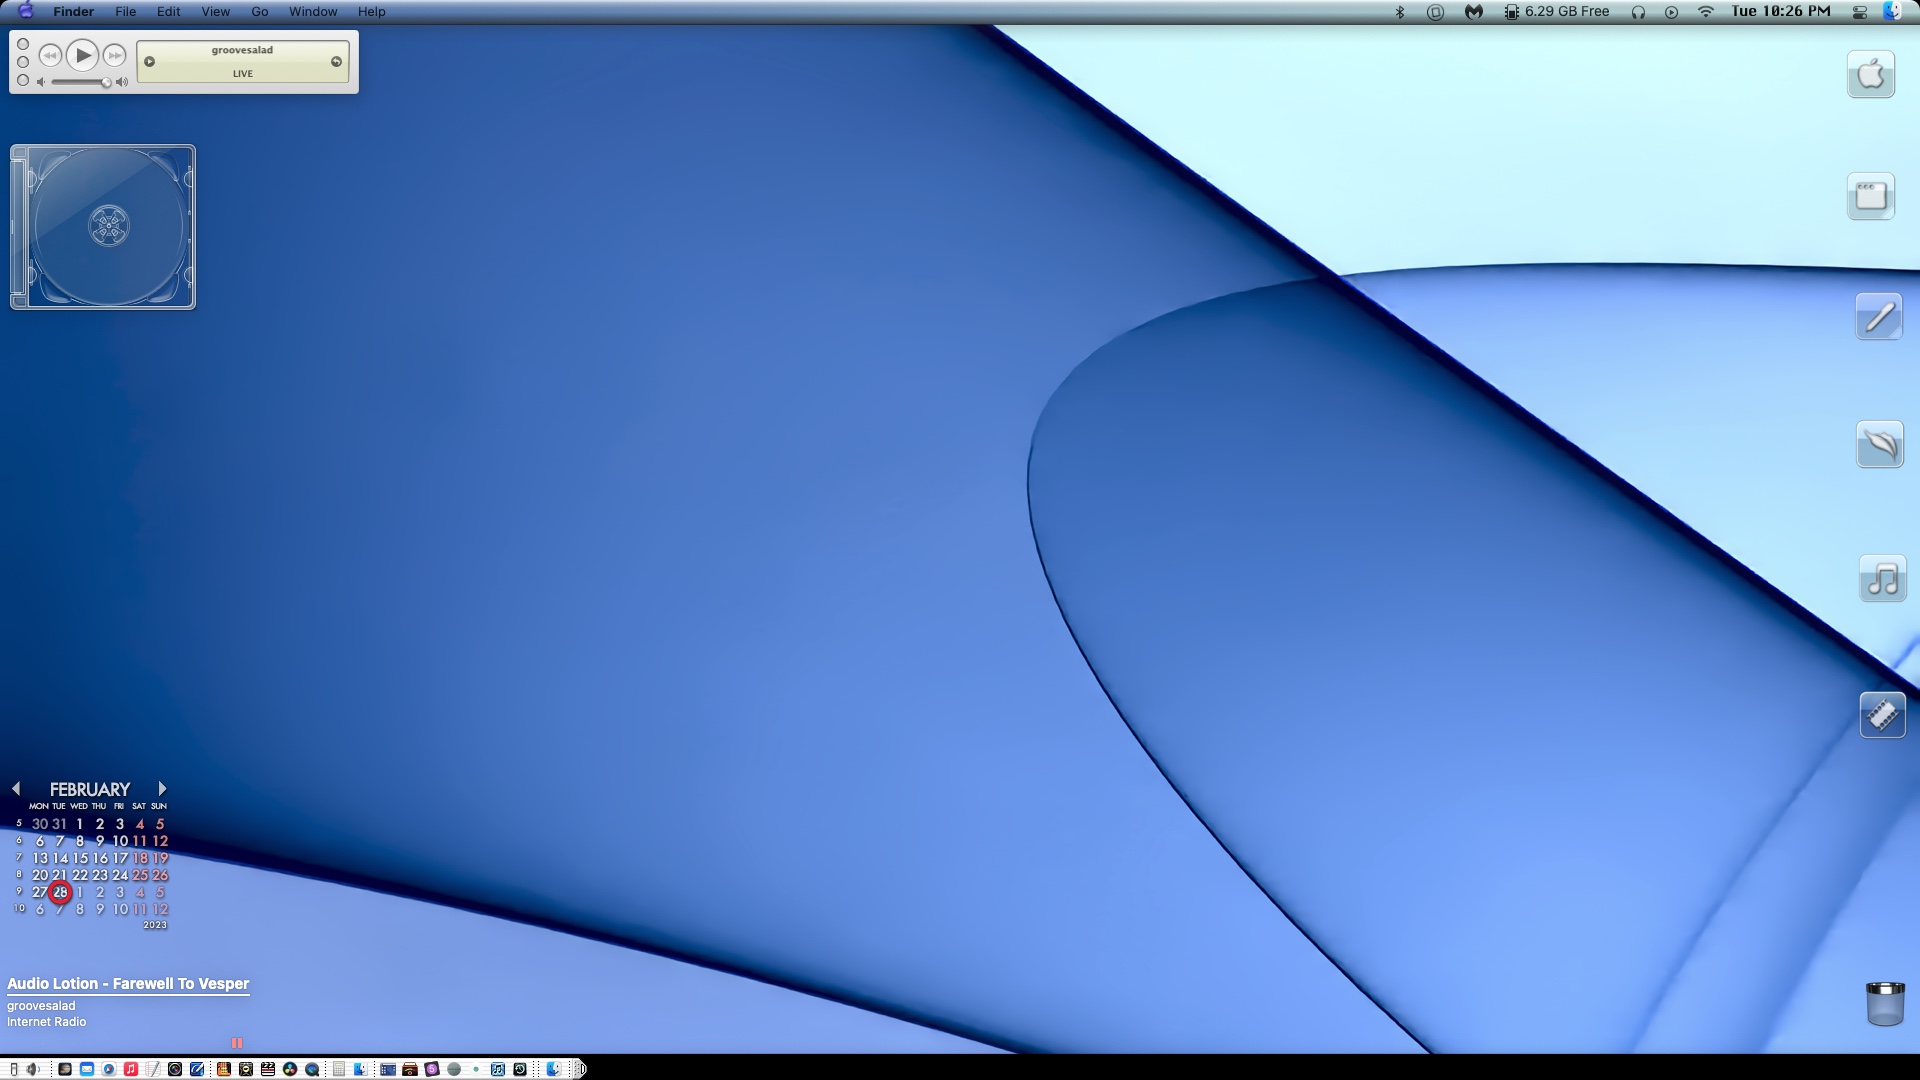
Task: Click the Wi-Fi status icon in menu bar
Action: (x=1706, y=12)
